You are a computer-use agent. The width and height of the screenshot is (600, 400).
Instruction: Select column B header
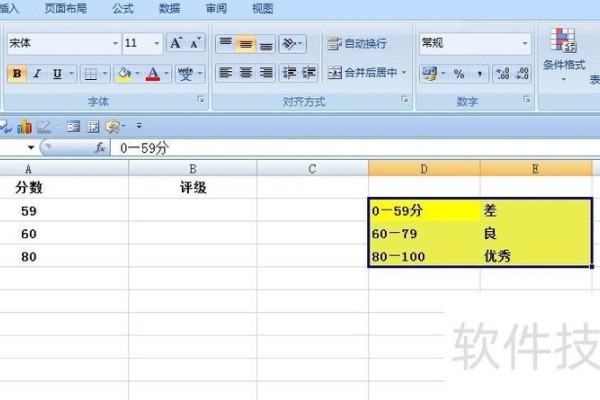pos(193,169)
